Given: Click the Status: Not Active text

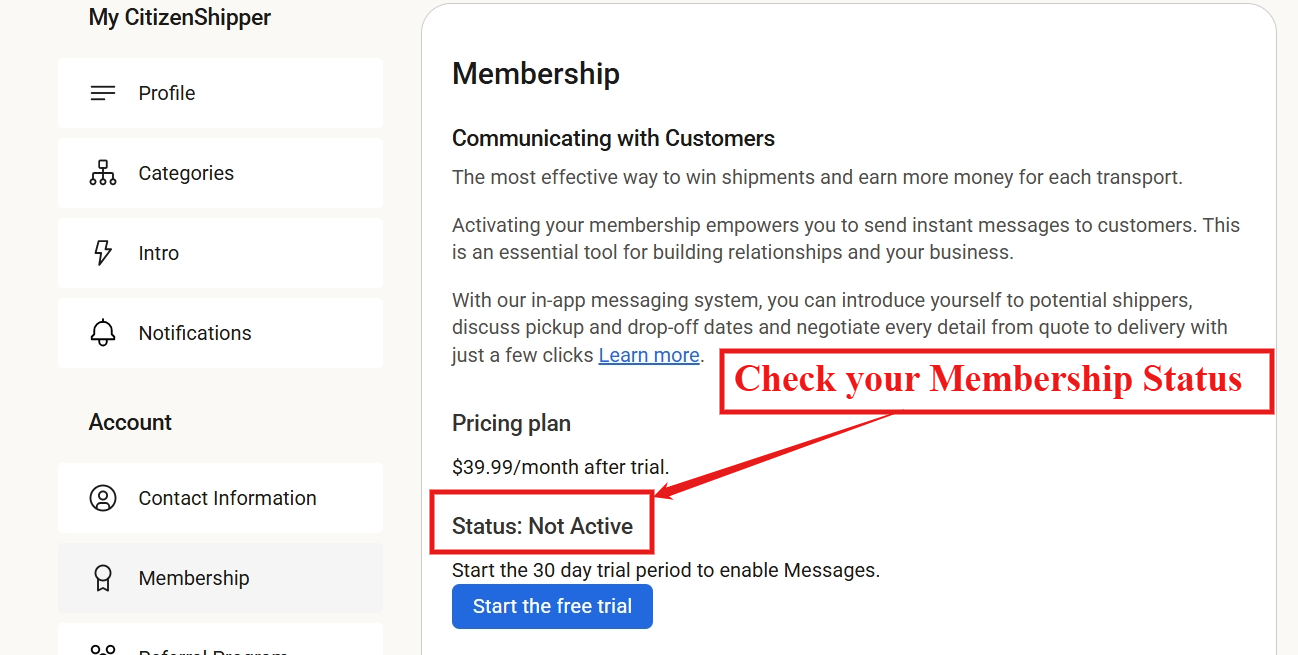Looking at the screenshot, I should pyautogui.click(x=542, y=526).
